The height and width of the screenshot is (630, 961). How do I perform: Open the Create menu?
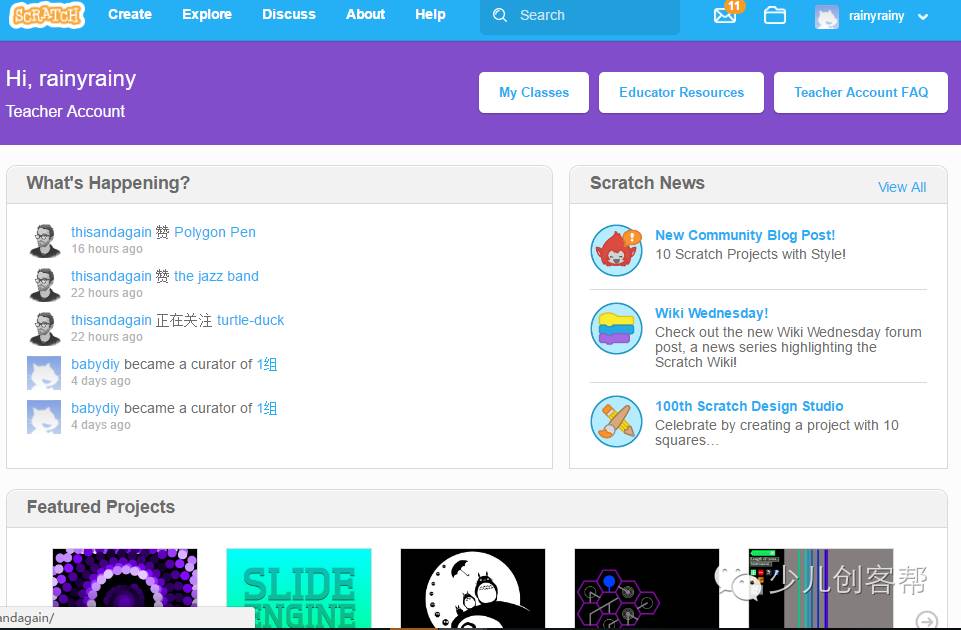[x=130, y=14]
